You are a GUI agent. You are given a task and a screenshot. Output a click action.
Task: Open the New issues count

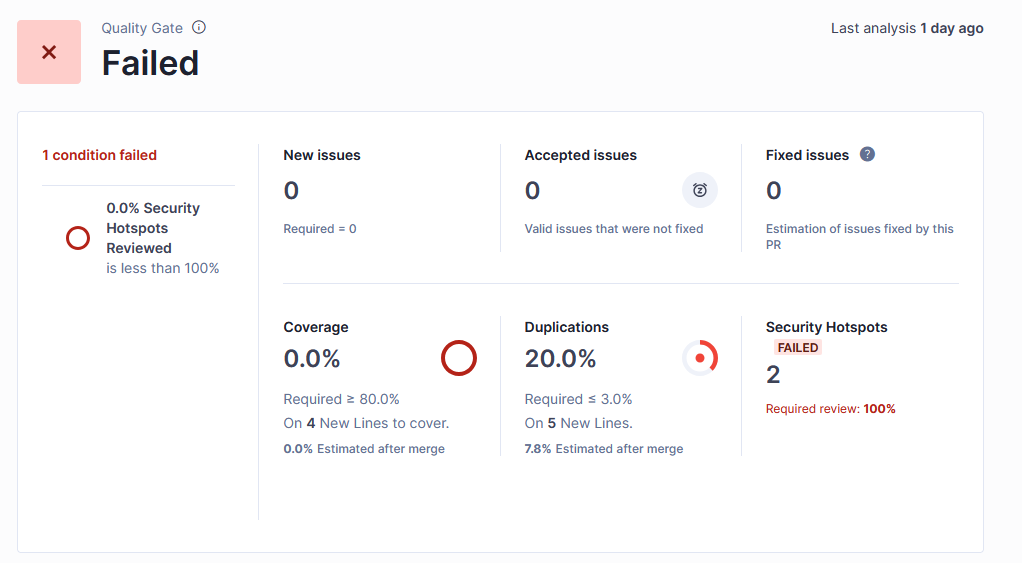(x=291, y=190)
